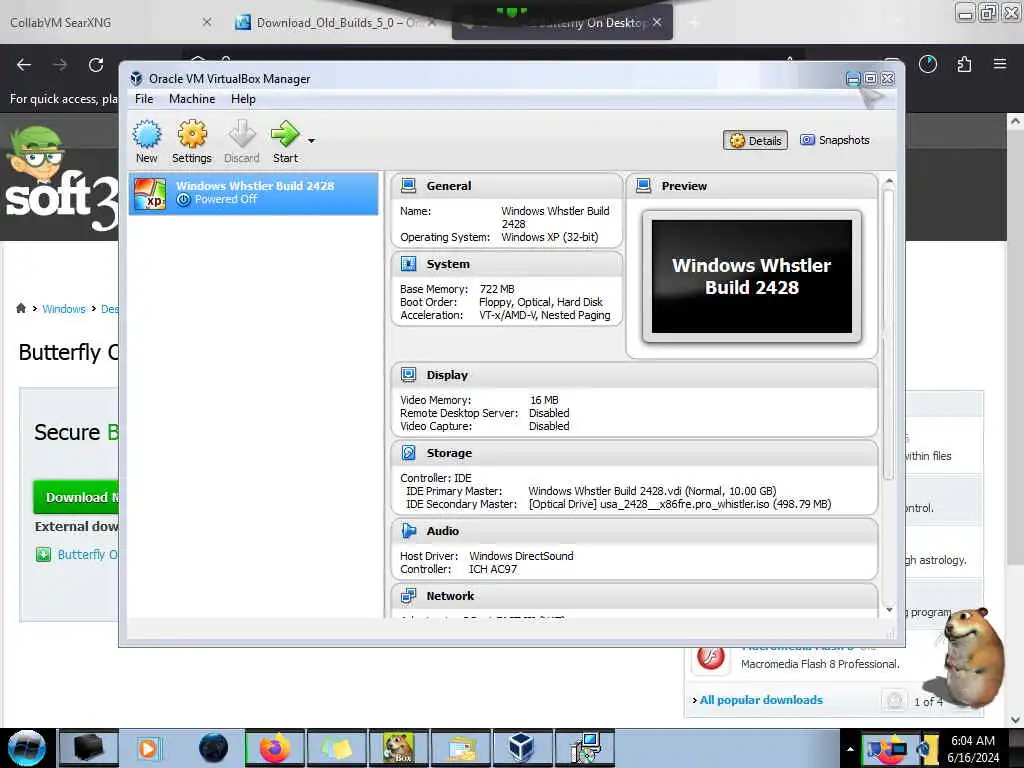Screen dimensions: 1024x768
Task: Click the IDE Primary Master vdi entry
Action: 652,491
